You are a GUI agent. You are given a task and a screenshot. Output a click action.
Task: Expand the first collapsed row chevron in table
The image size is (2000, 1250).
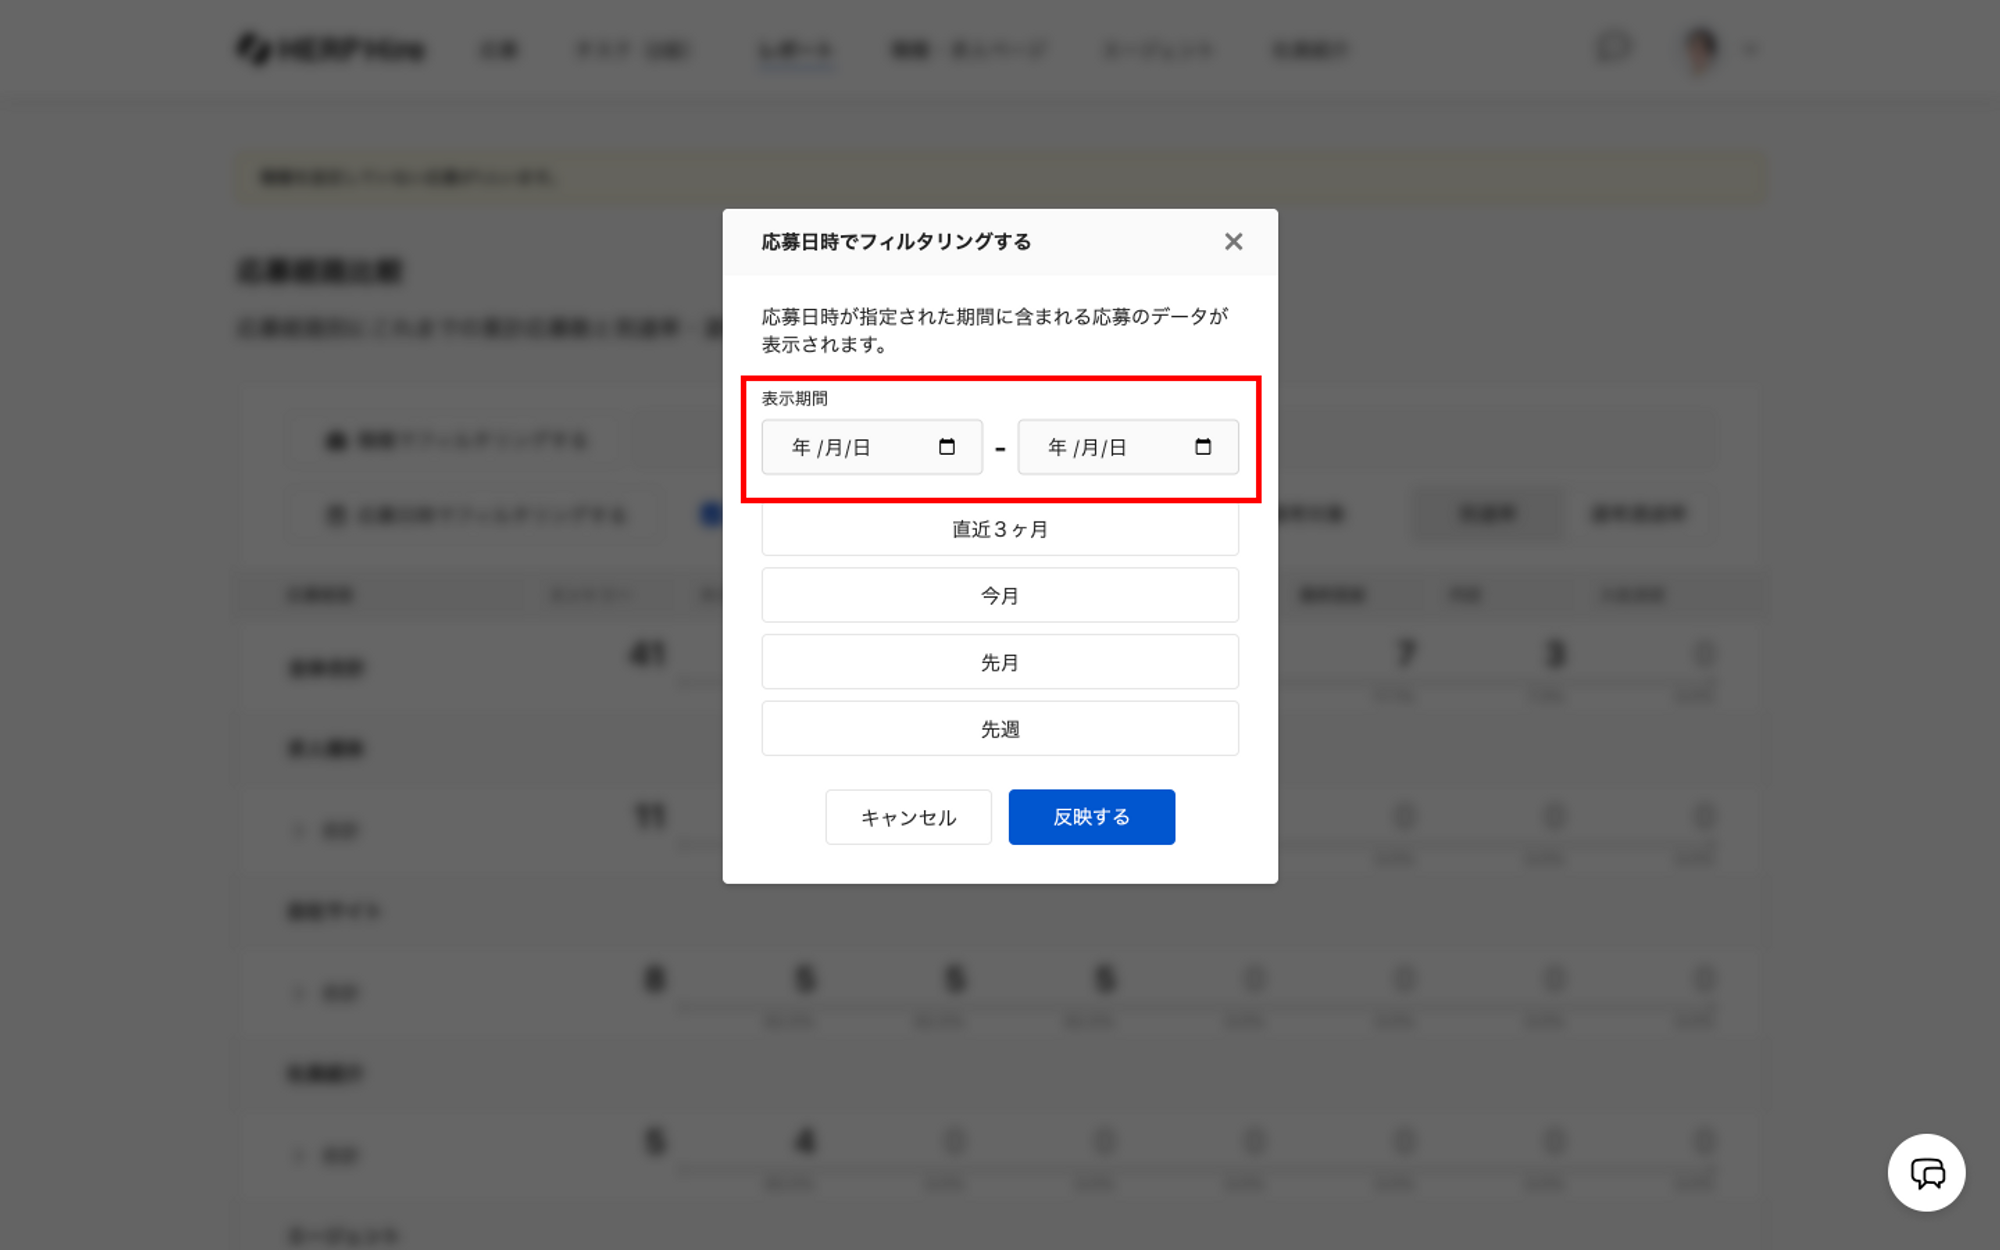pos(298,830)
